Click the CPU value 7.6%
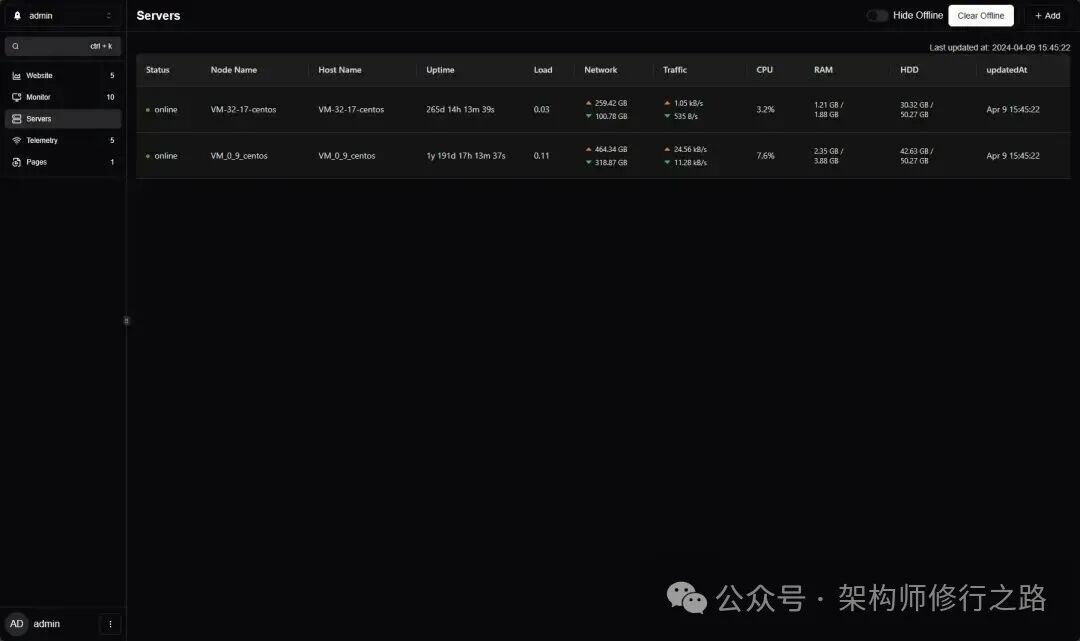 coord(765,156)
